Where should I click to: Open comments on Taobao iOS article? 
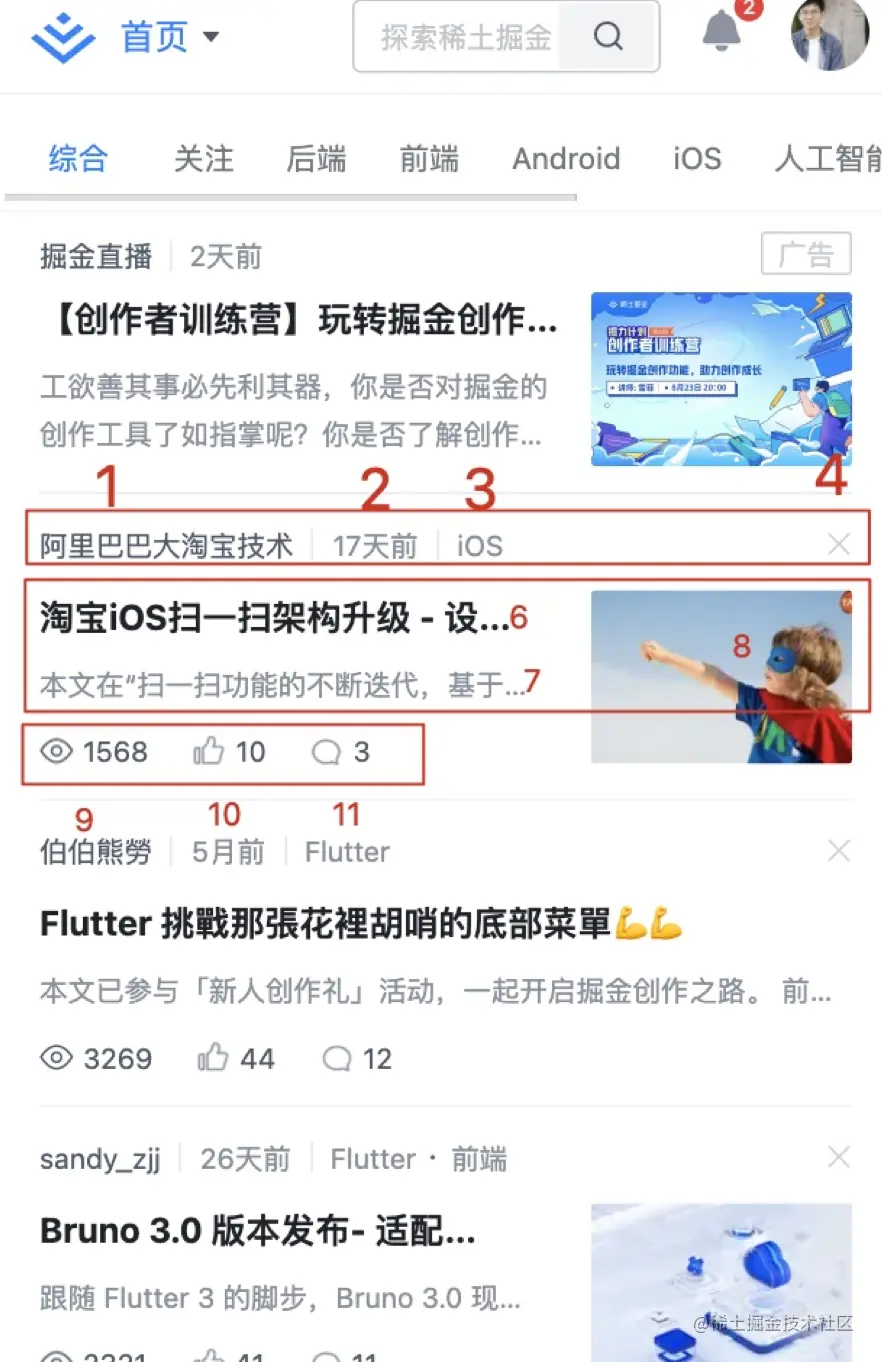(326, 752)
